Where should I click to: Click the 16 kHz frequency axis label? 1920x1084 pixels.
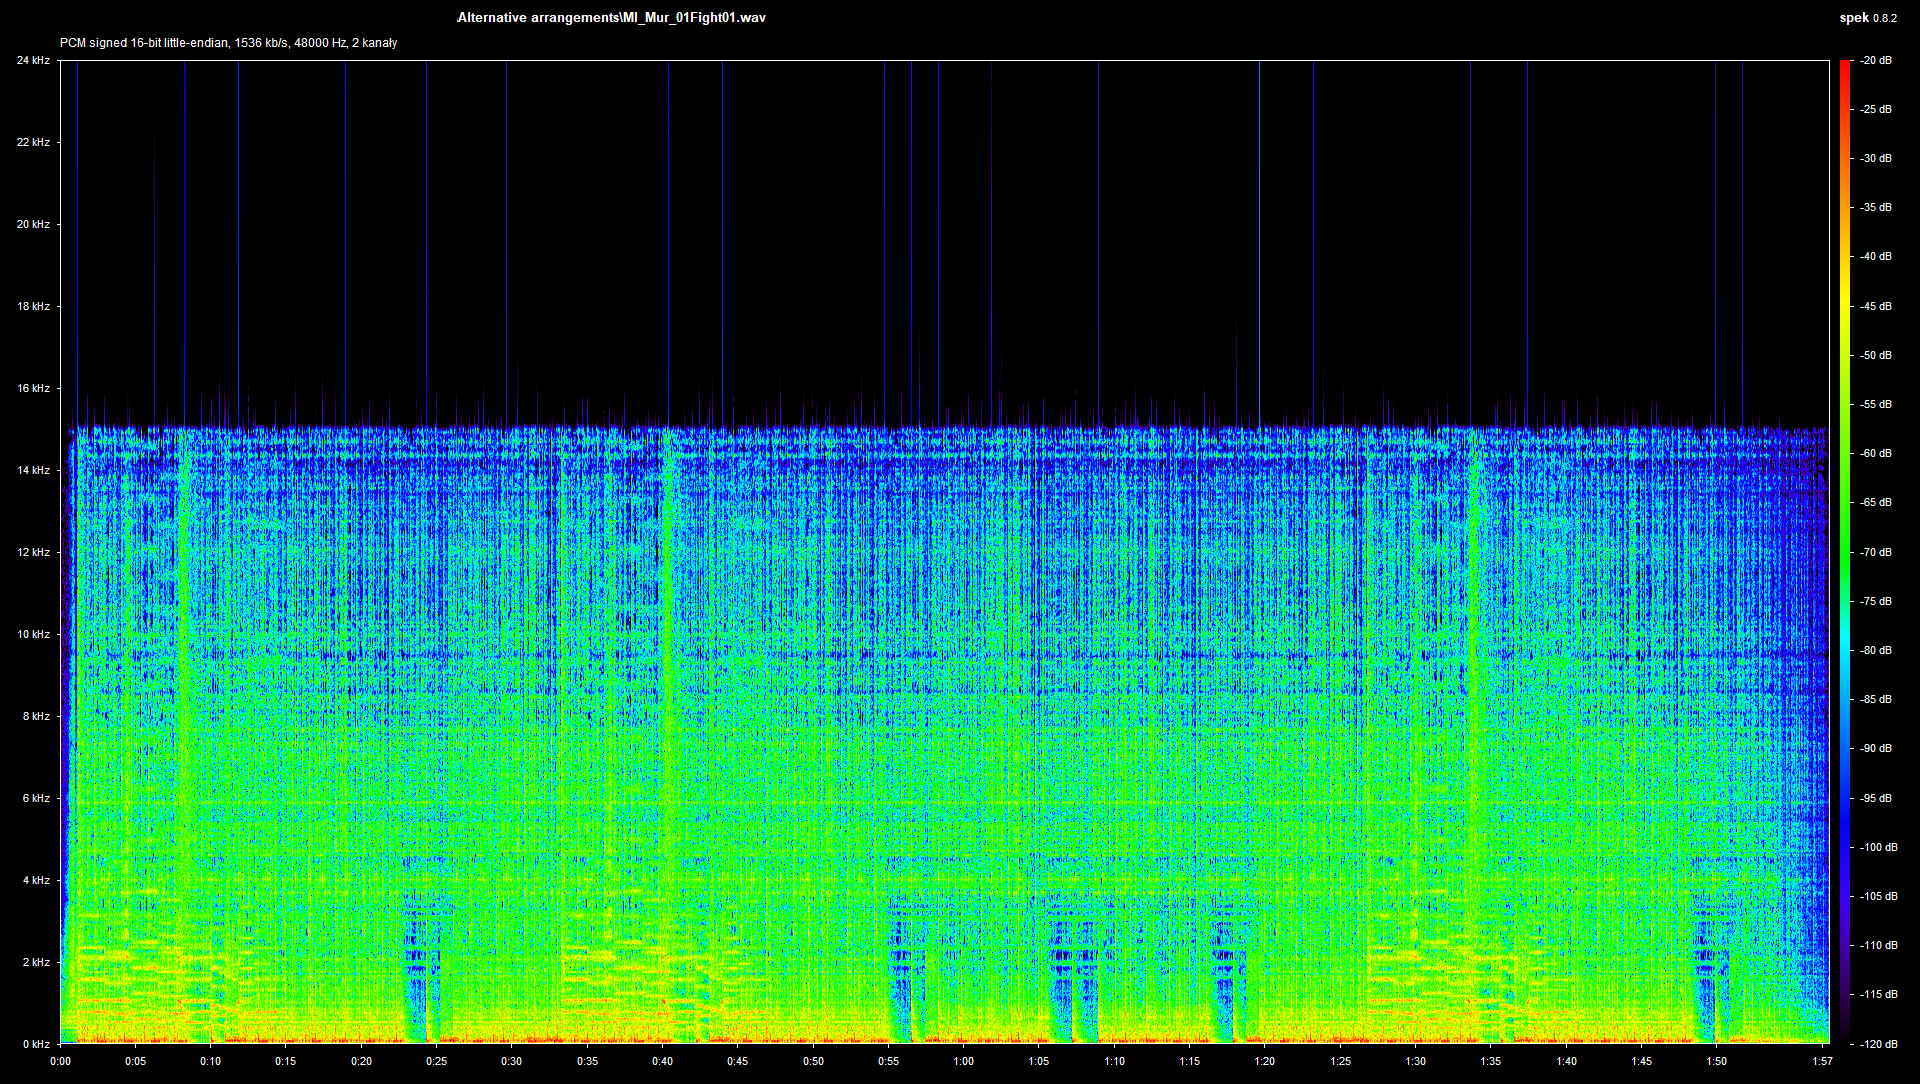coord(33,388)
